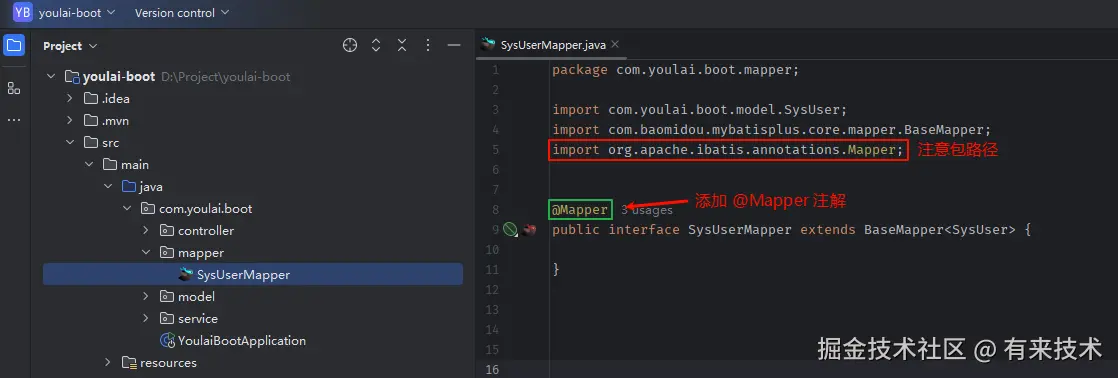The image size is (1118, 378).
Task: Click Expand All in Project panel
Action: (x=376, y=46)
